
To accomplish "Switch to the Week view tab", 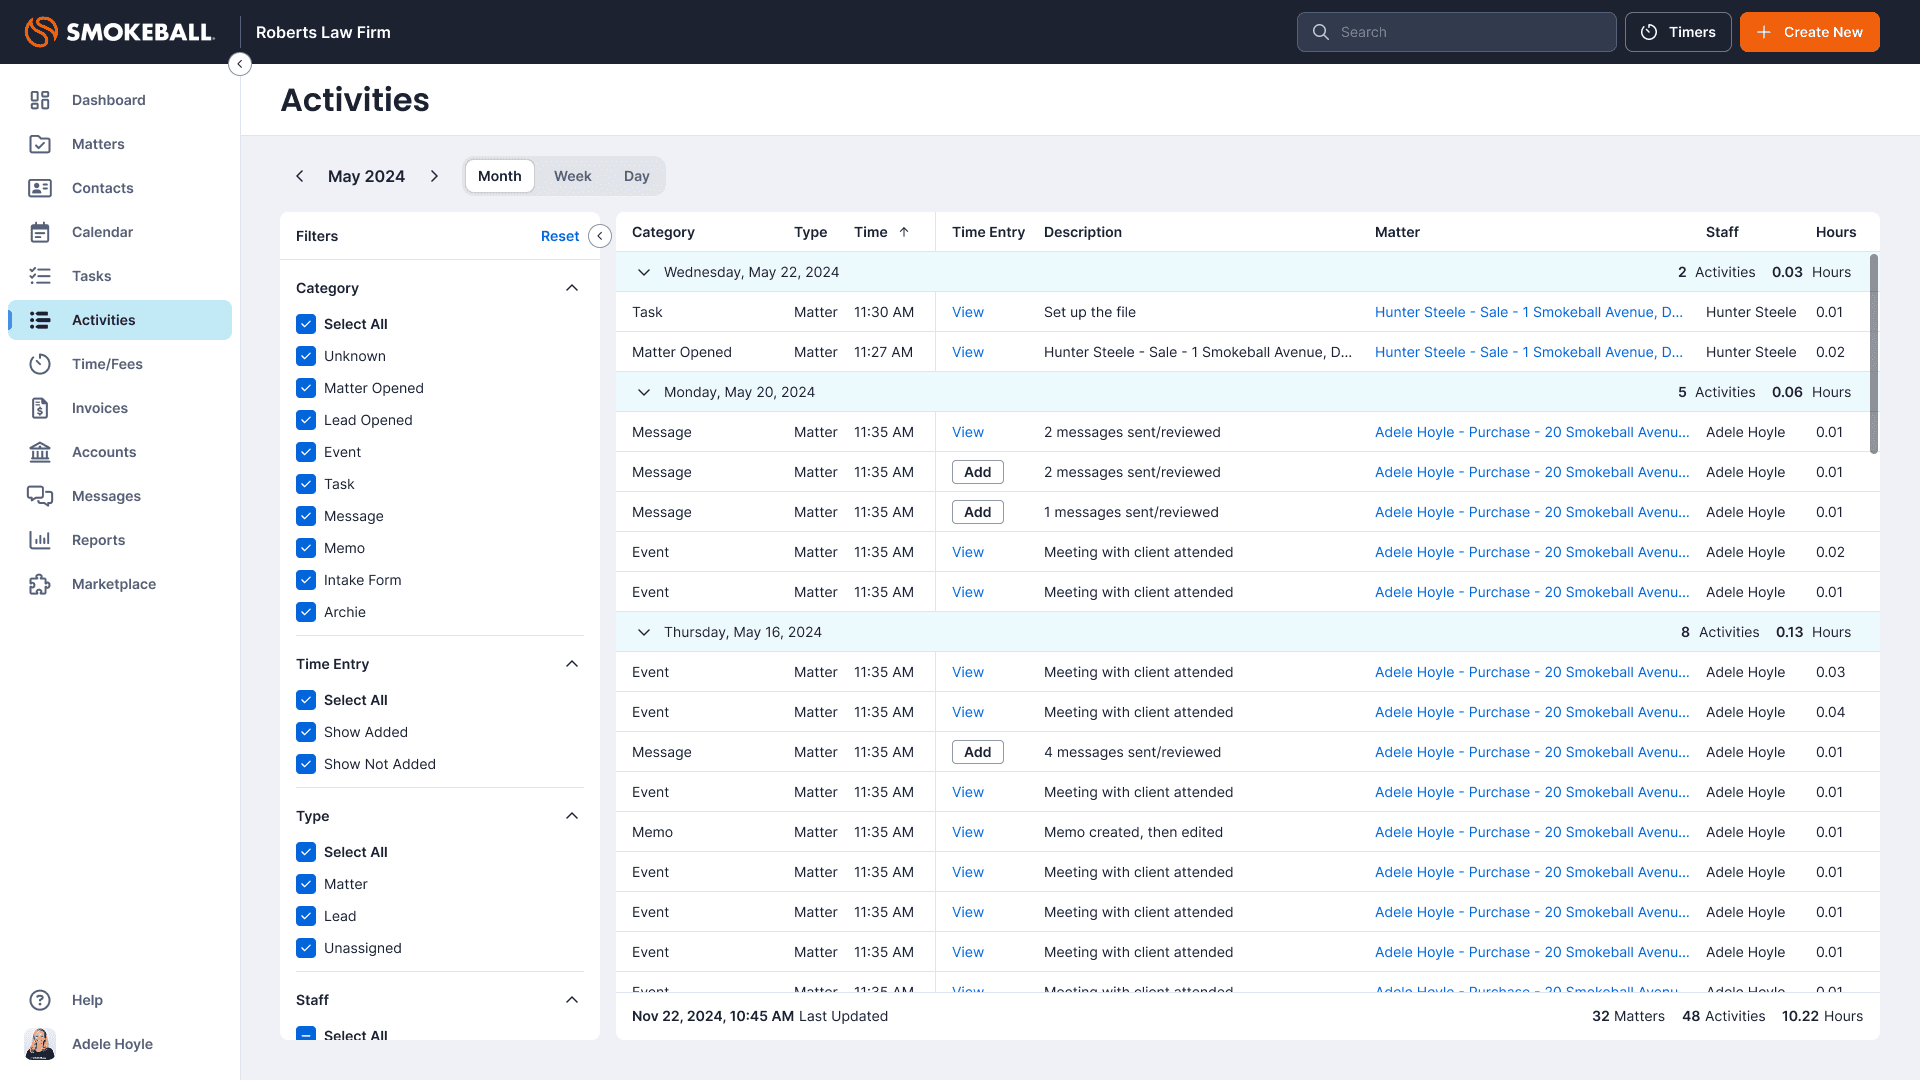I will point(572,176).
